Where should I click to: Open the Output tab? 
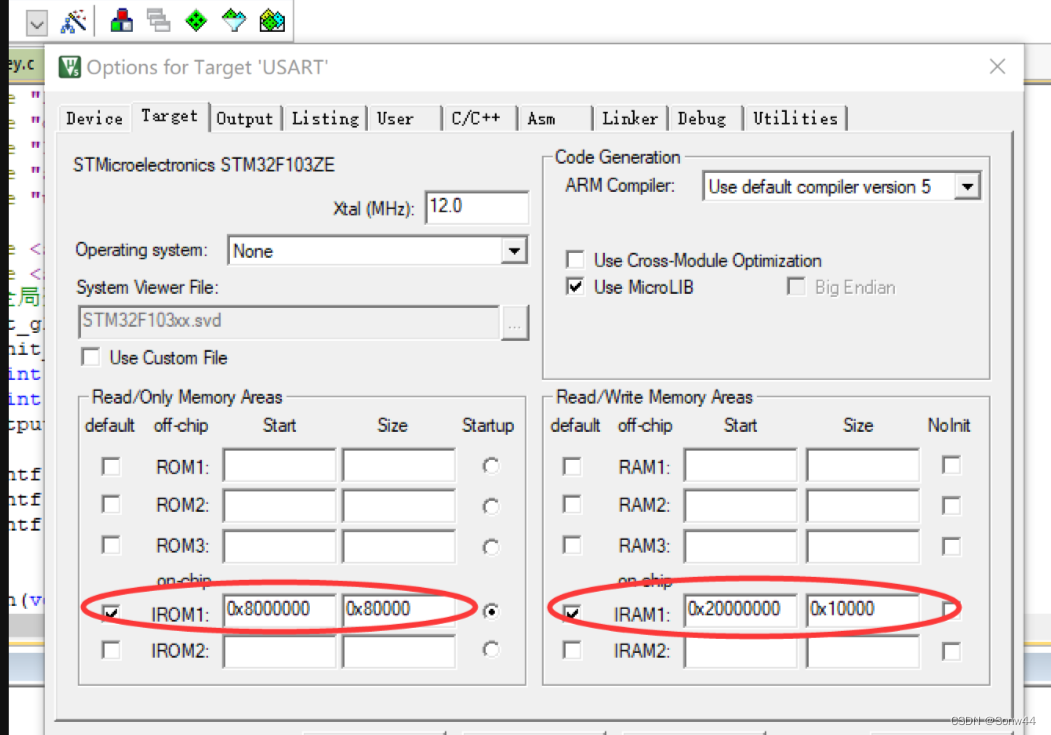(245, 119)
